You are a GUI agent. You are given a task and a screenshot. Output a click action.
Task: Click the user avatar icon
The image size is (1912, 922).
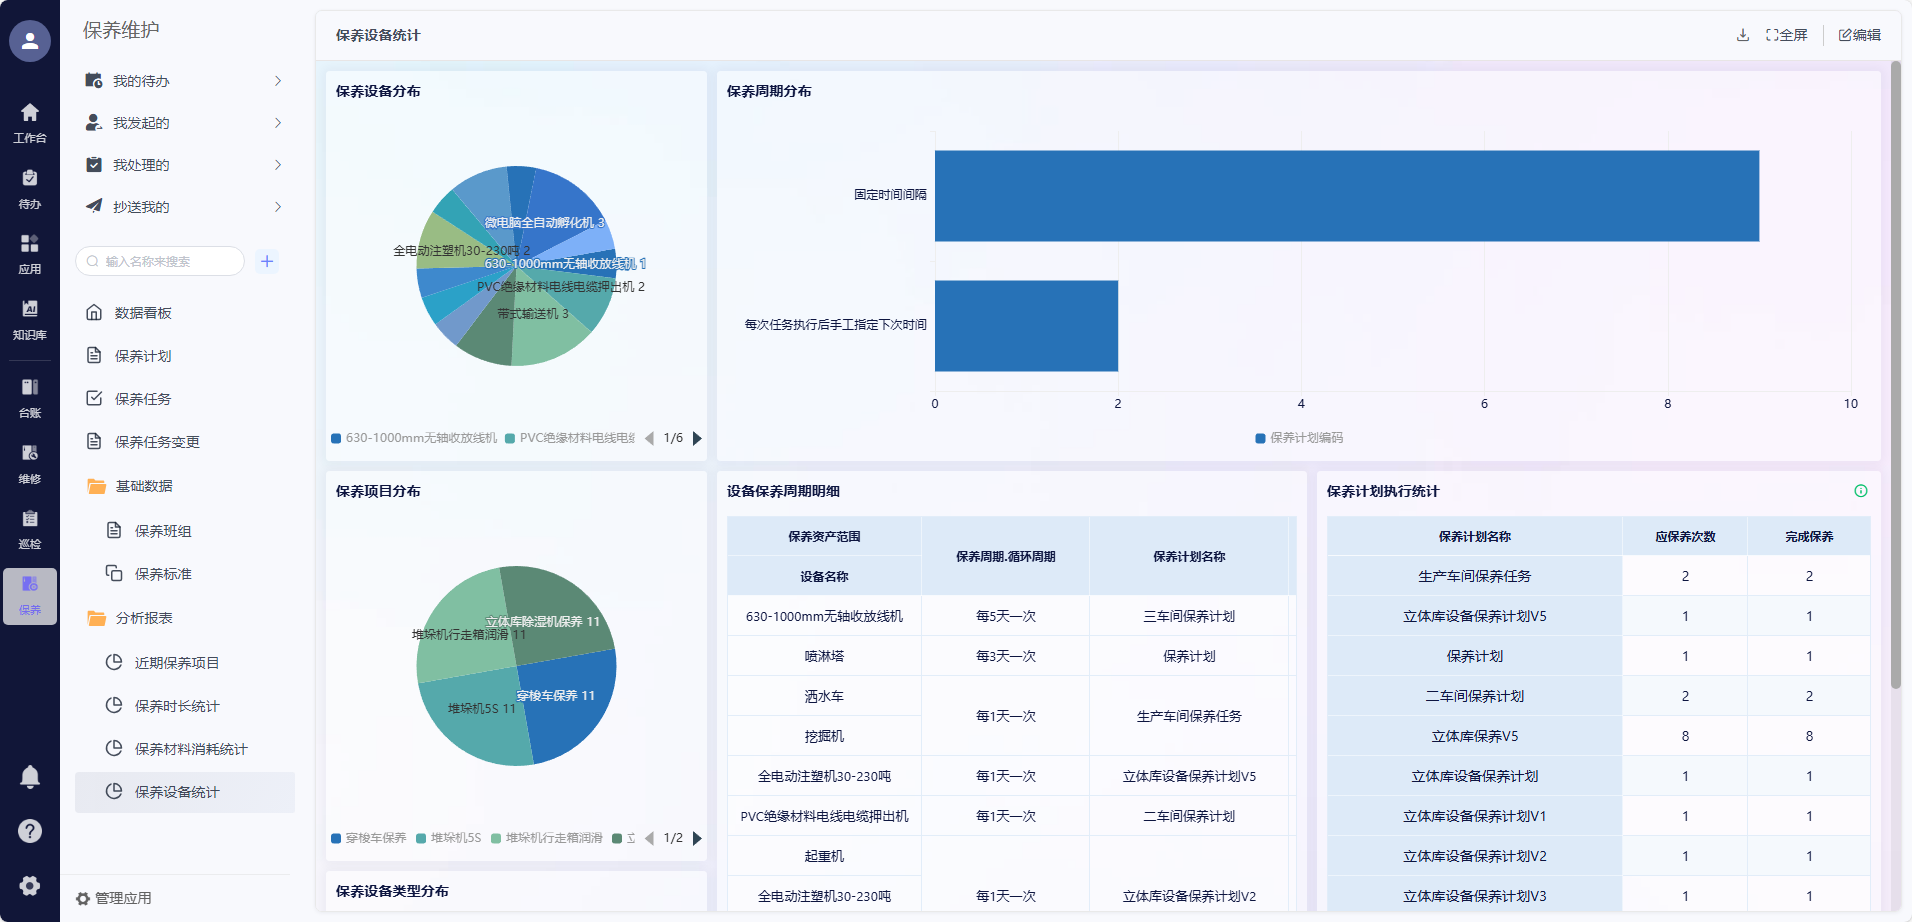coord(30,41)
